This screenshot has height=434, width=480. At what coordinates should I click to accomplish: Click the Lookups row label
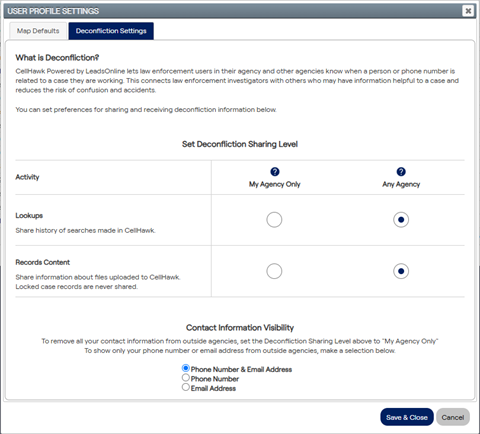pos(29,215)
